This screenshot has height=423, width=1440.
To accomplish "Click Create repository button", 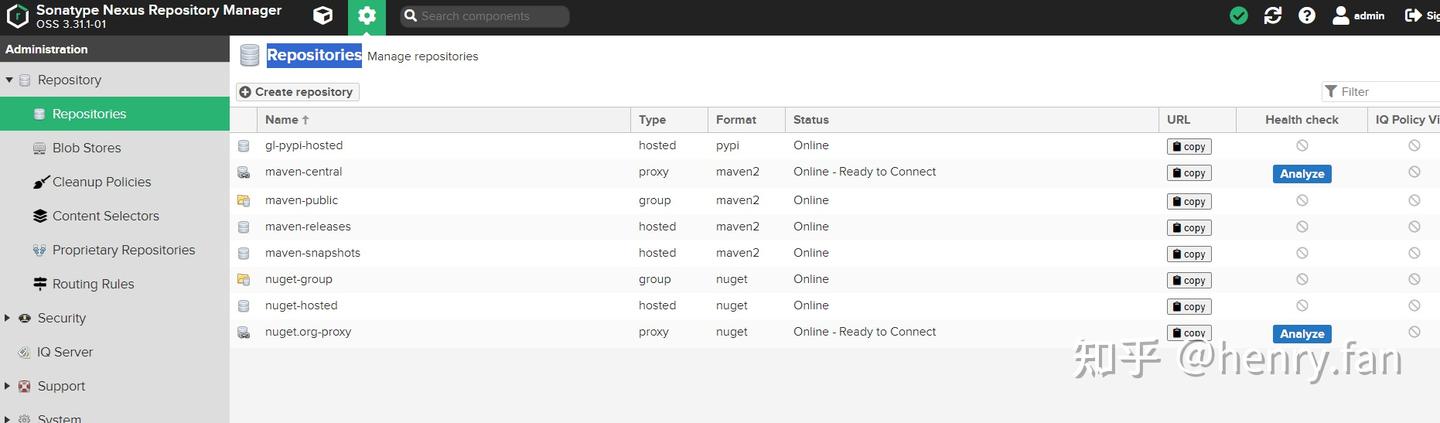I will pyautogui.click(x=297, y=92).
